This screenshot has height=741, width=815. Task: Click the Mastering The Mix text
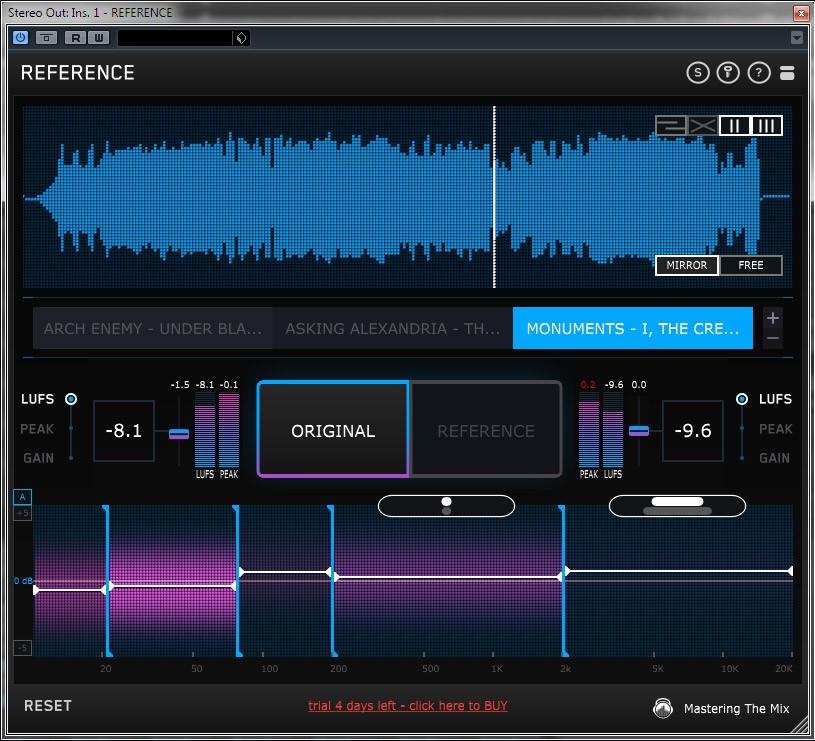[736, 708]
